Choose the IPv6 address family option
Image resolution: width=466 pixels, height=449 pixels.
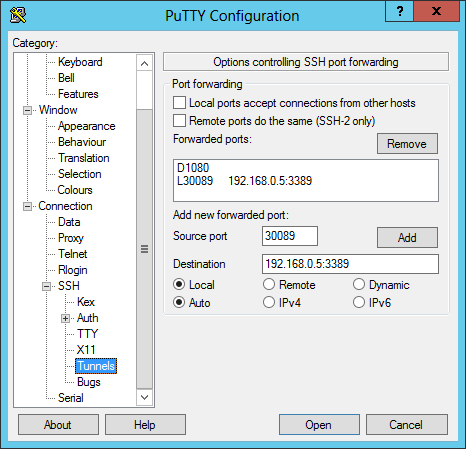click(x=359, y=302)
